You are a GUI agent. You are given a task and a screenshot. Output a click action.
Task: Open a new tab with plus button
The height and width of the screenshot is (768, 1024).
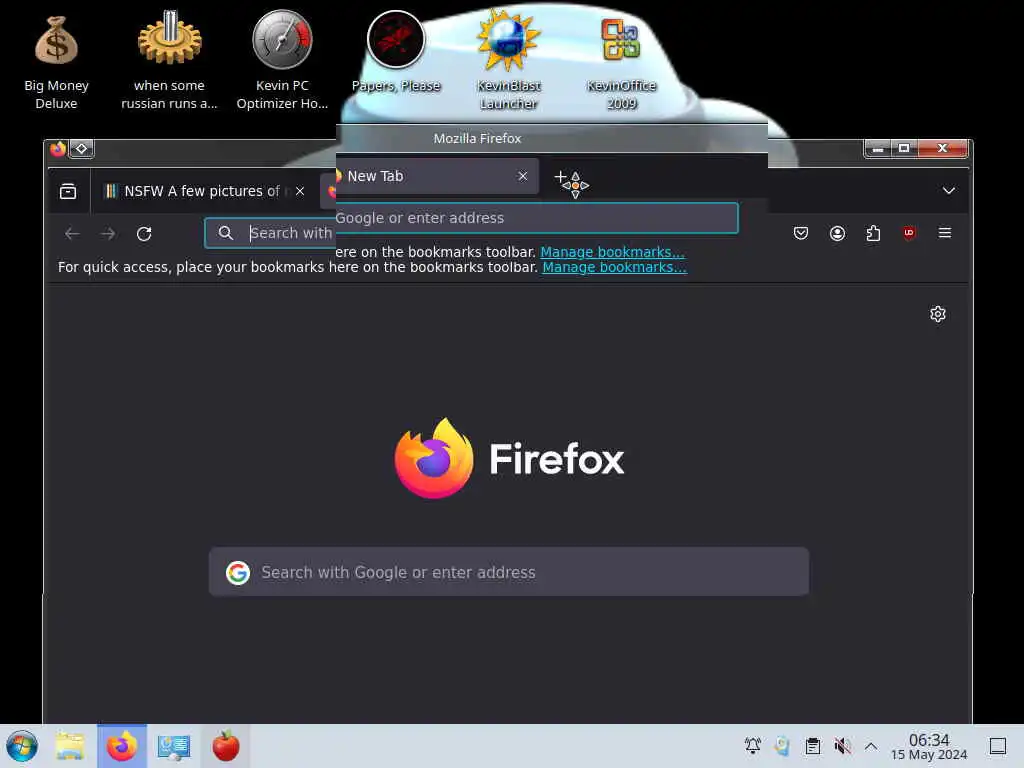[560, 176]
